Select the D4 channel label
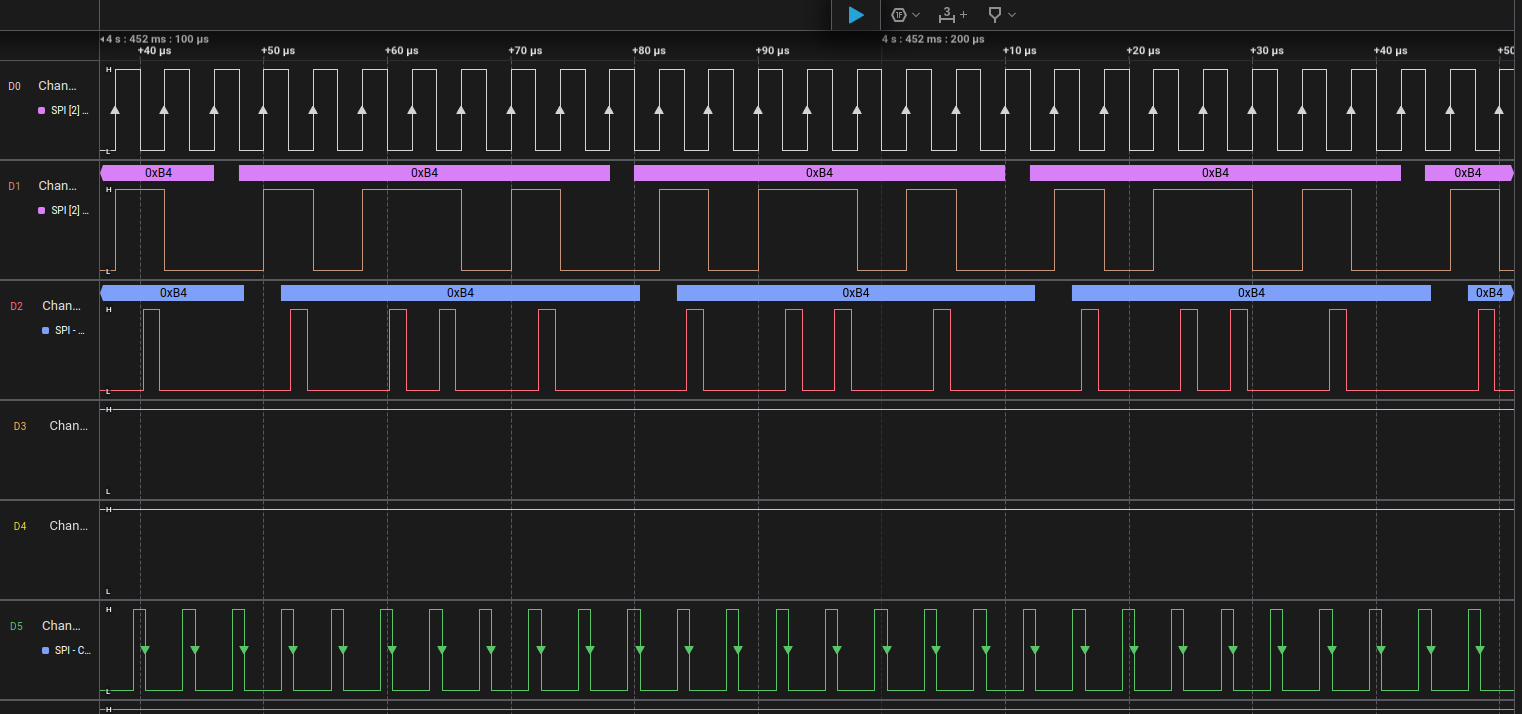 click(x=20, y=526)
